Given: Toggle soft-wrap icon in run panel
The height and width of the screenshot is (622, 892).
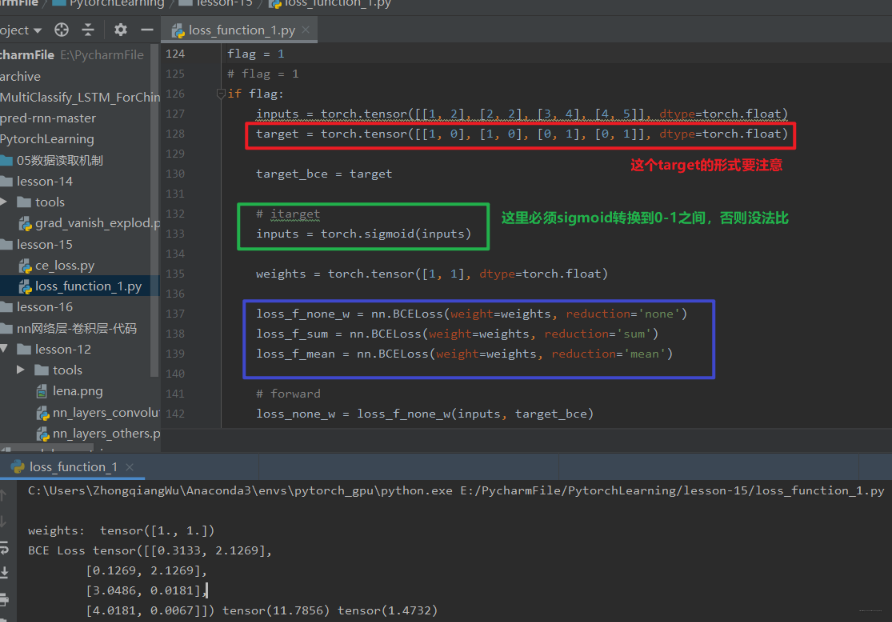Looking at the screenshot, I should coord(4,547).
